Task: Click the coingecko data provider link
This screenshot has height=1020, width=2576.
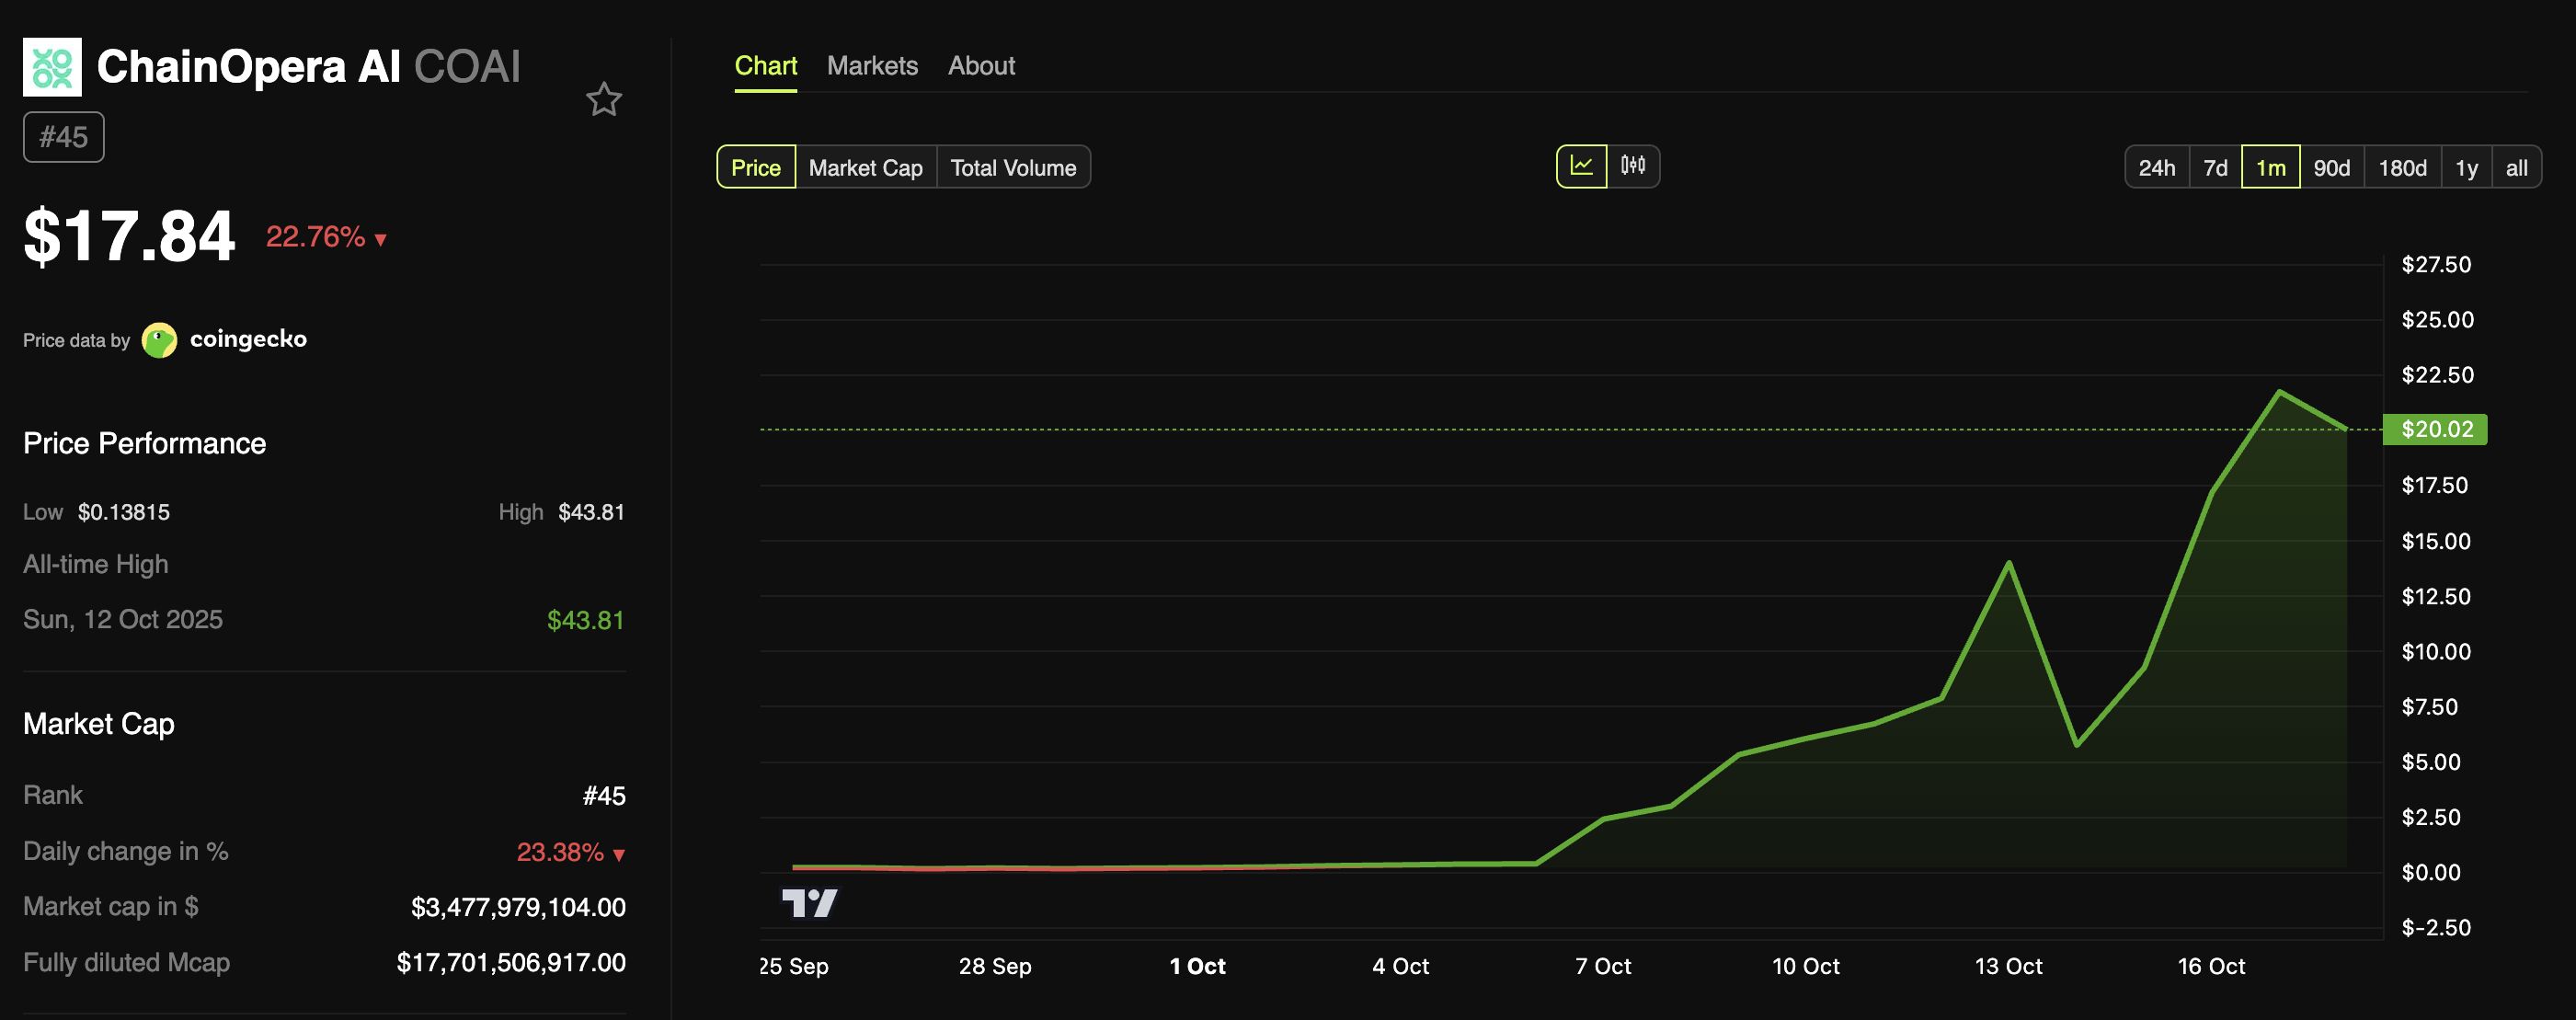Action: pos(248,339)
